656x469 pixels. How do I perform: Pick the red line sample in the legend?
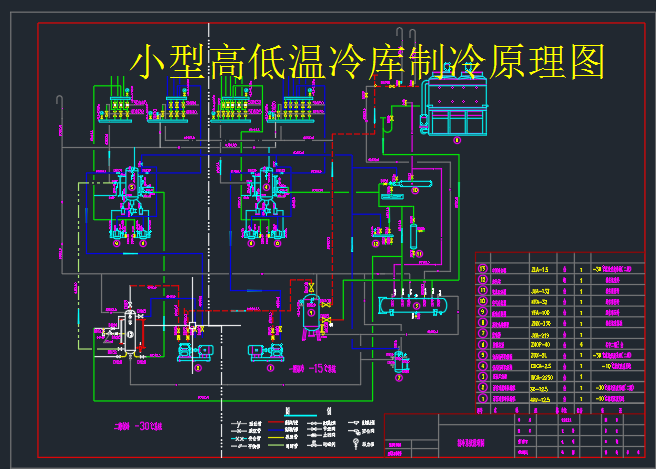(276, 423)
